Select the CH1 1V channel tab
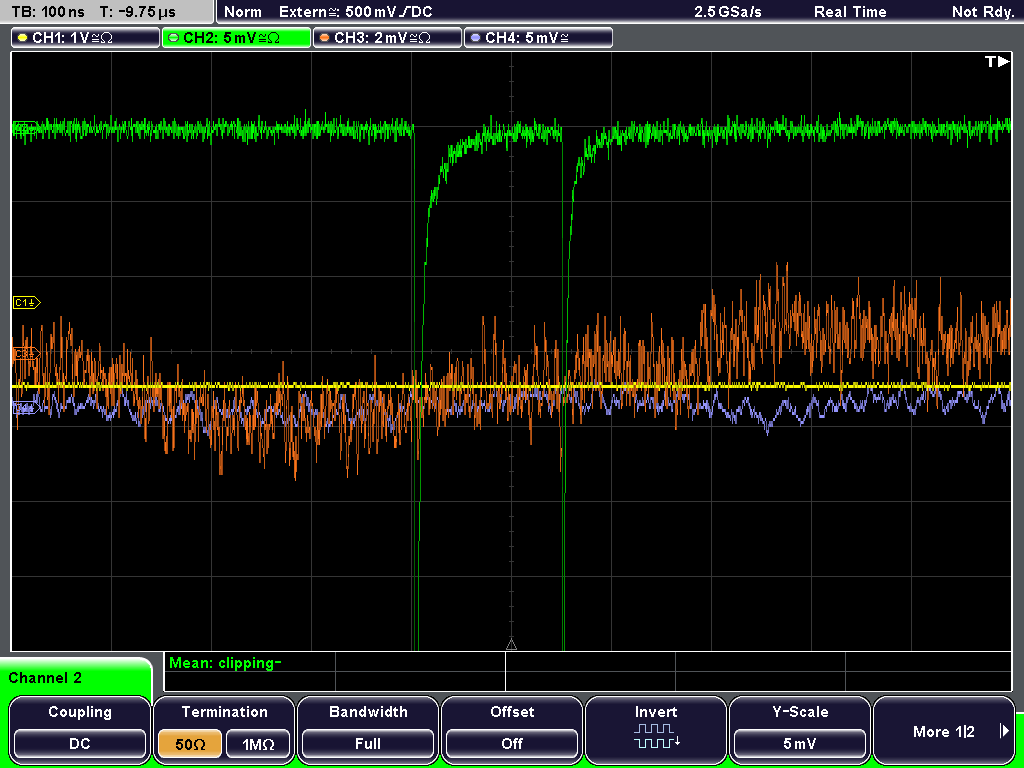 86,38
